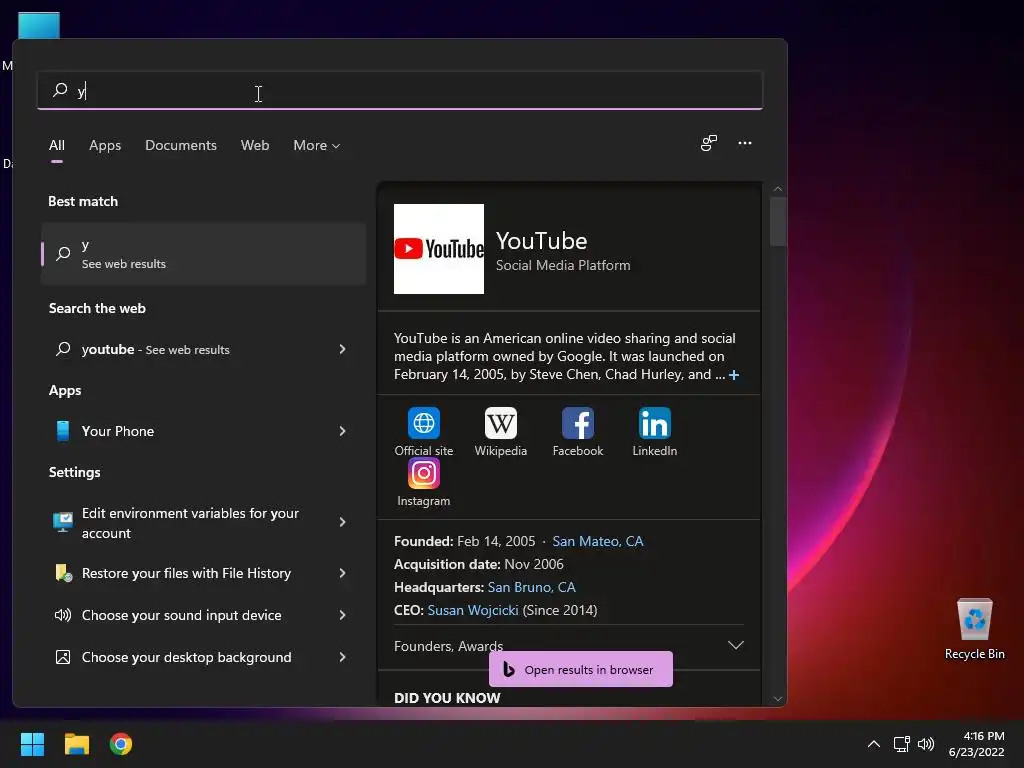Screen dimensions: 1024x768
Task: Open the San Bruno, CA link
Action: (x=532, y=587)
